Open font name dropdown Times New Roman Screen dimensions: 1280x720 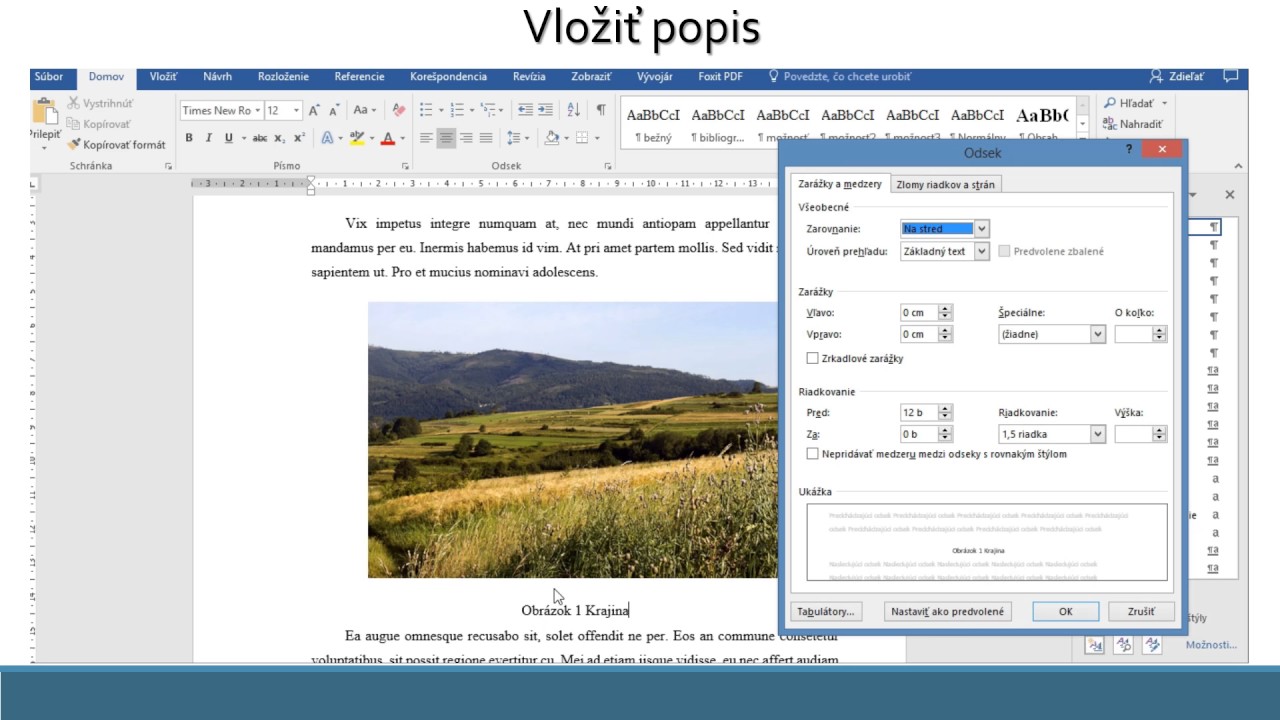(257, 110)
